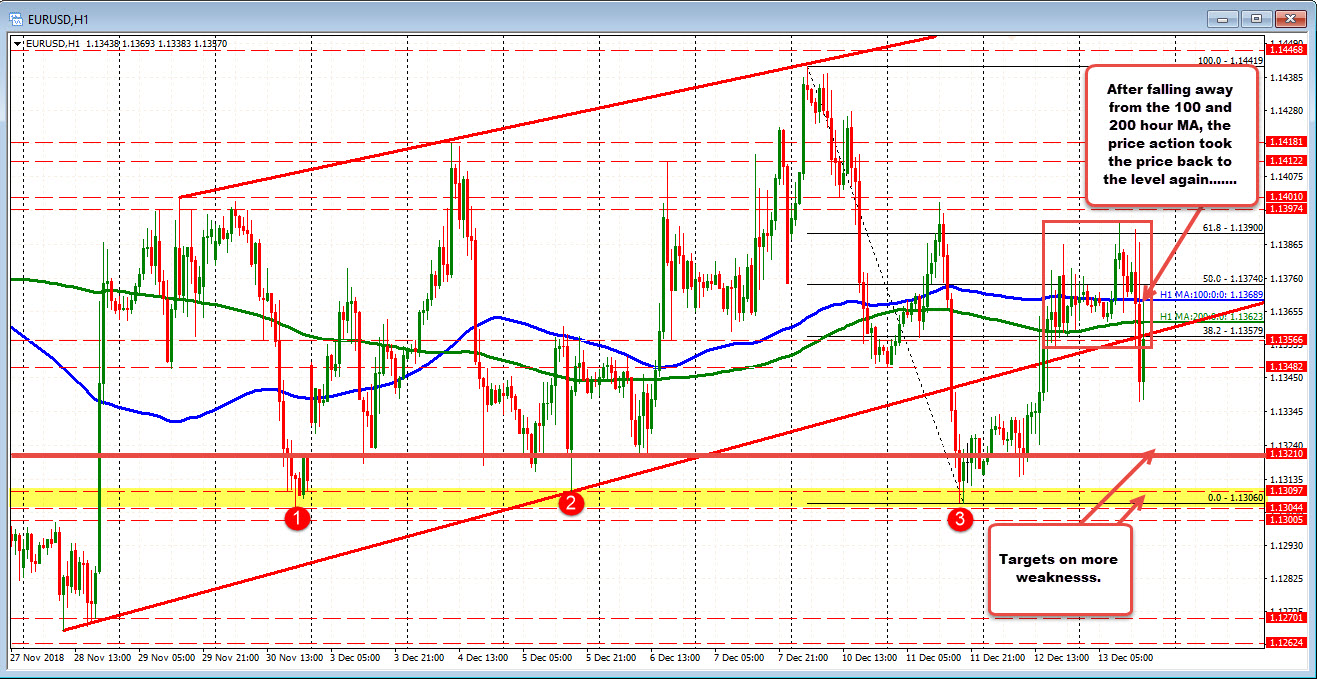1317x679 pixels.
Task: Click the red 1.13097 price label
Action: coord(1285,490)
